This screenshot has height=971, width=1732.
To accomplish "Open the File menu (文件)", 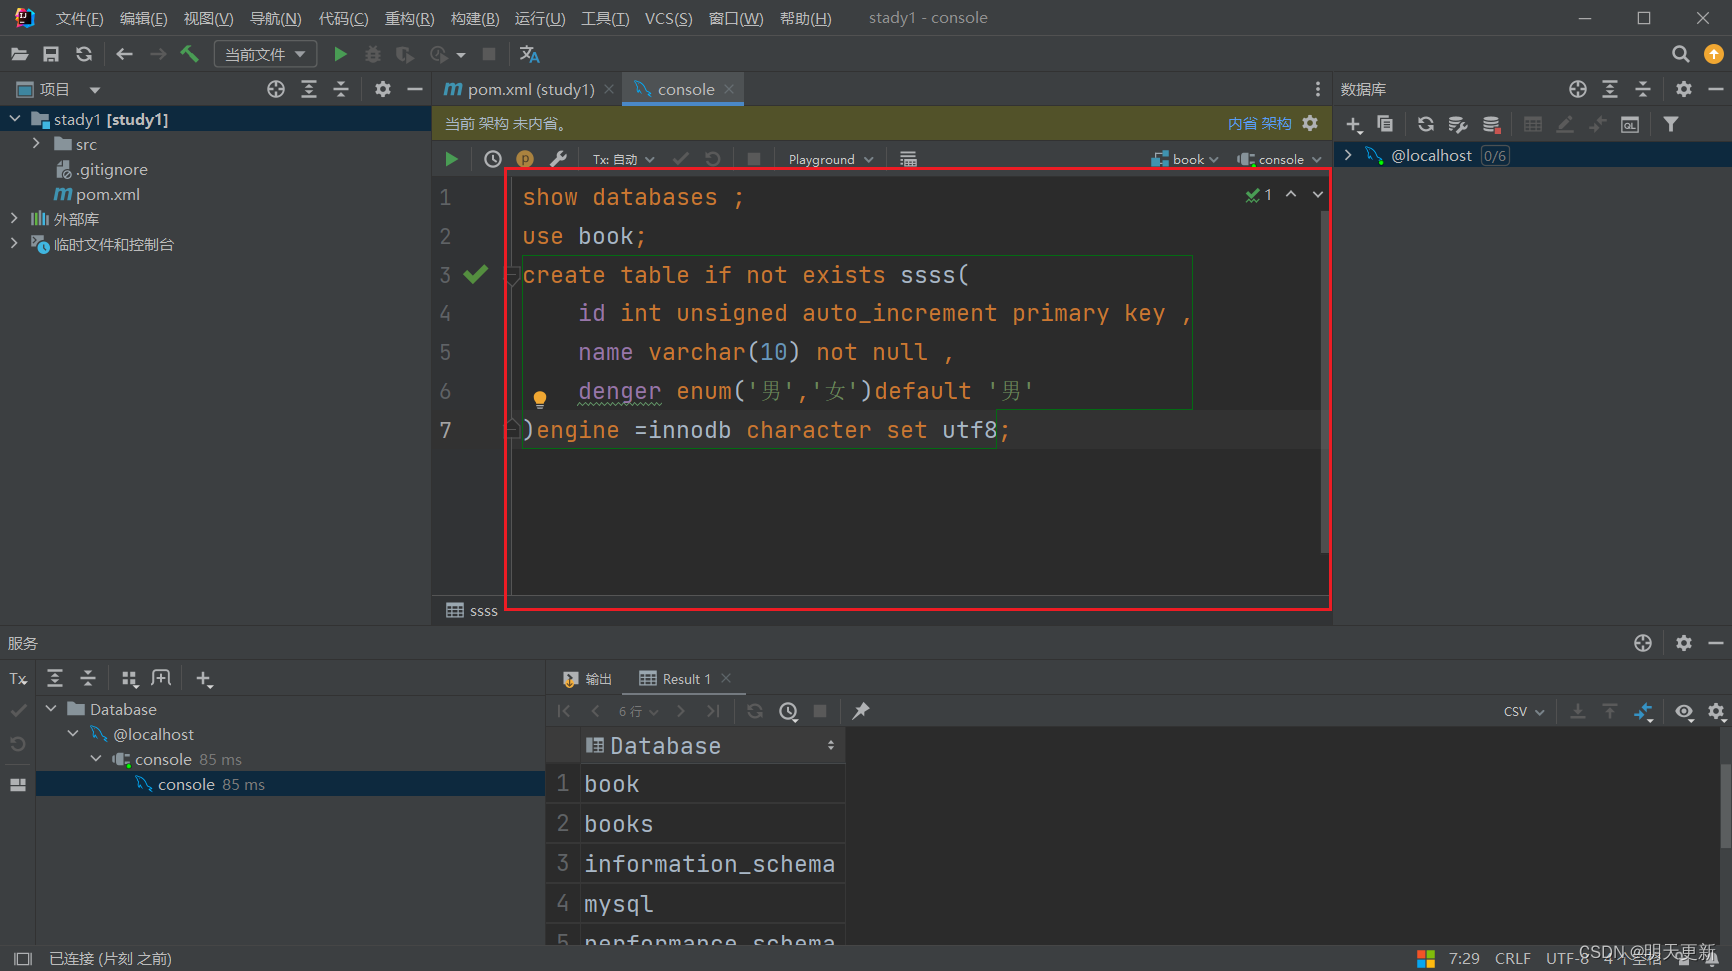I will click(79, 18).
